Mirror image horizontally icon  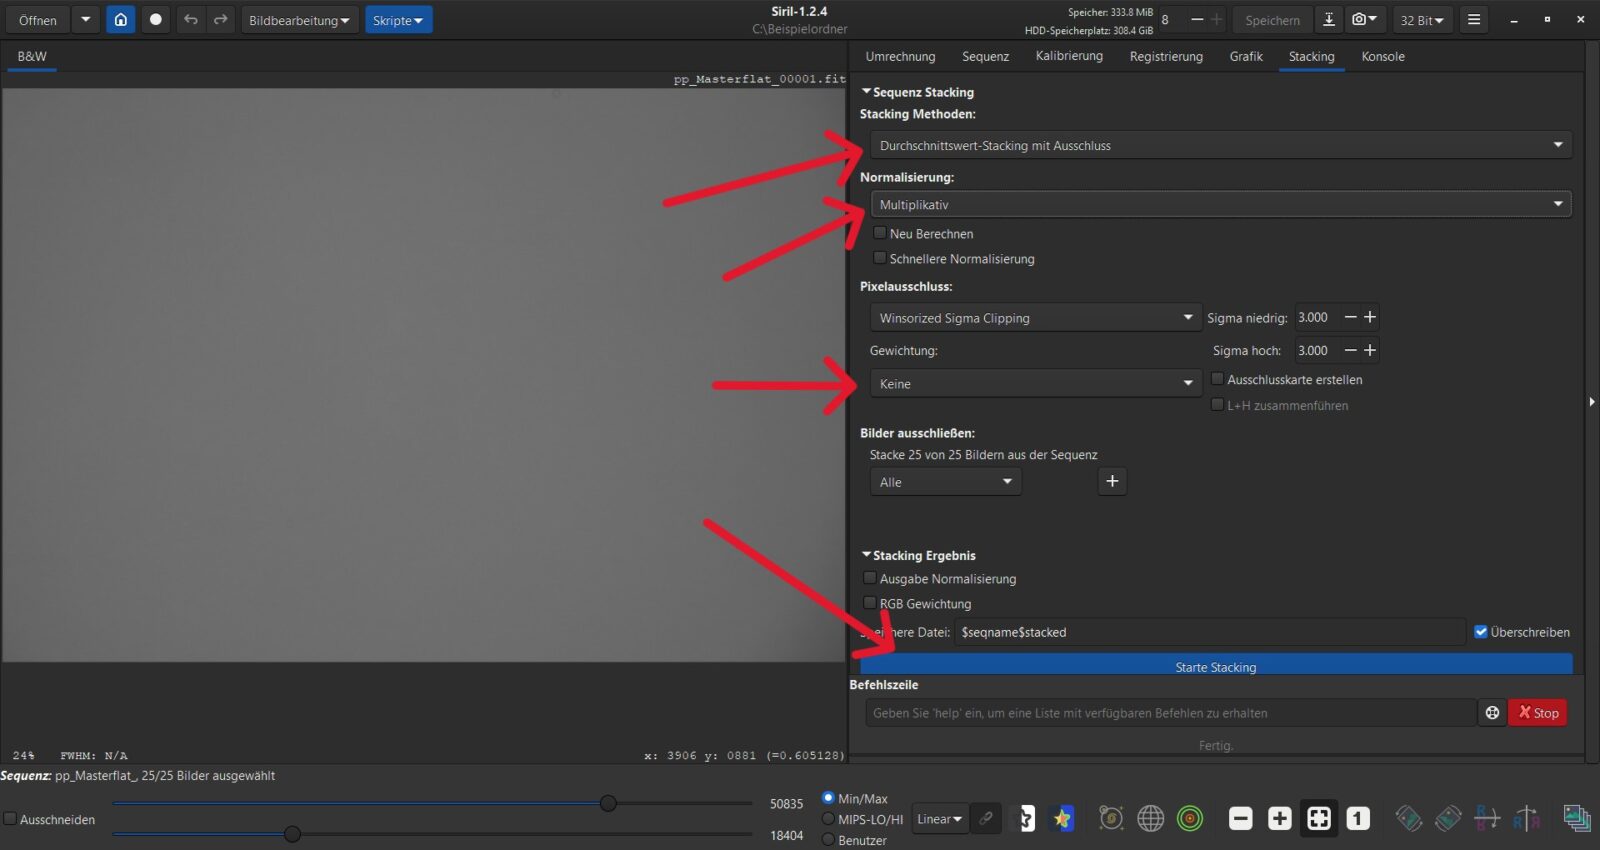pos(1487,819)
